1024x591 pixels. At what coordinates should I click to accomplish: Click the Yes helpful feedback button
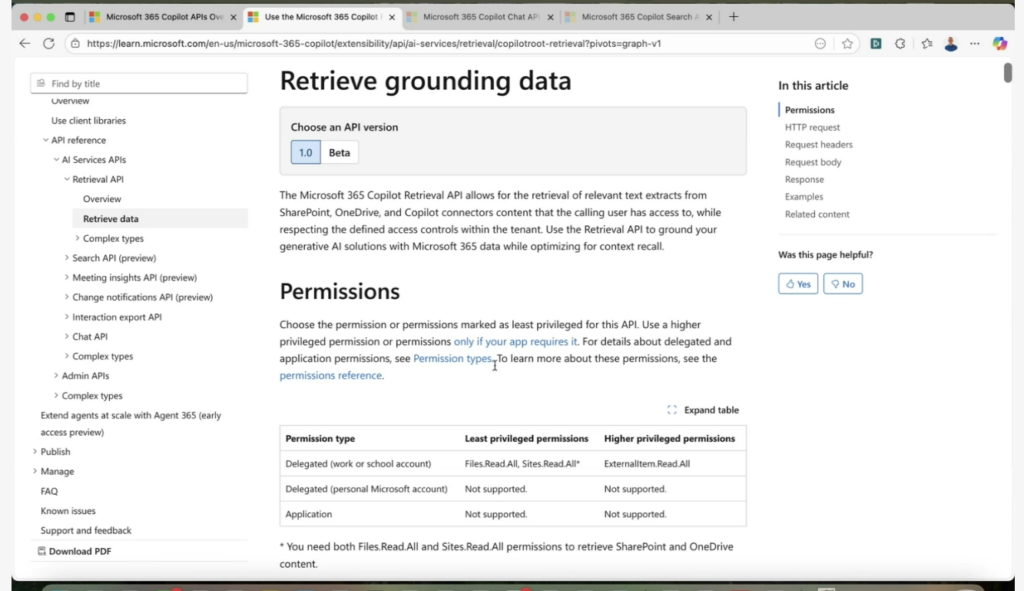pos(797,284)
